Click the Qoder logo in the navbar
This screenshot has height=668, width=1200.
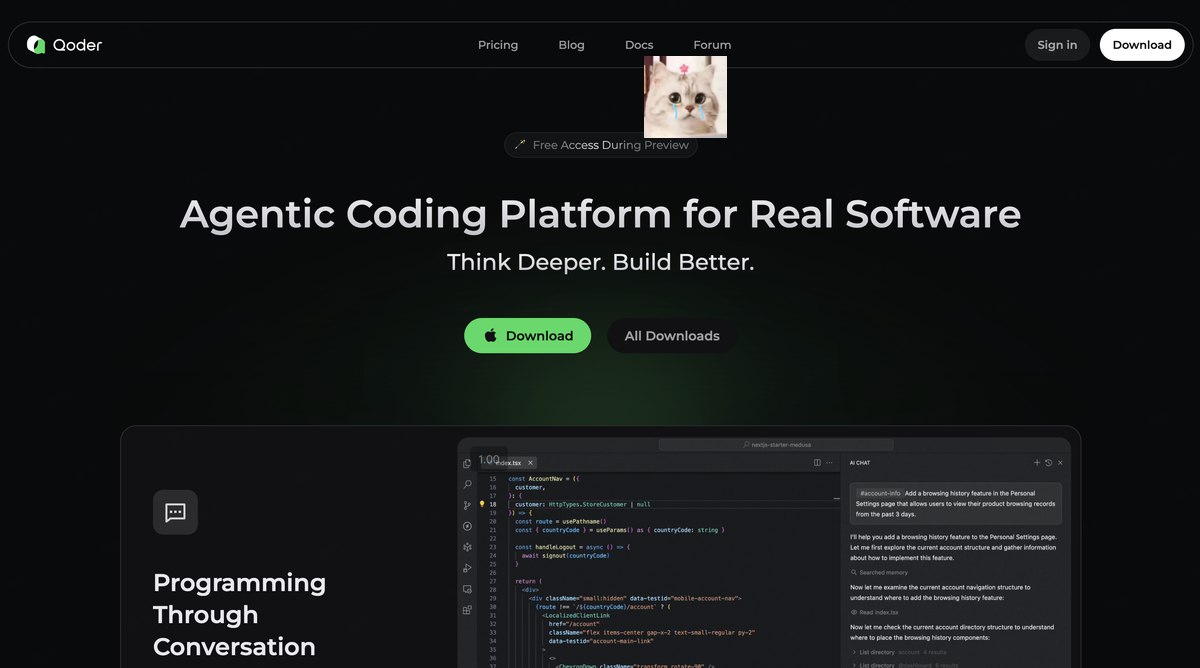click(64, 45)
